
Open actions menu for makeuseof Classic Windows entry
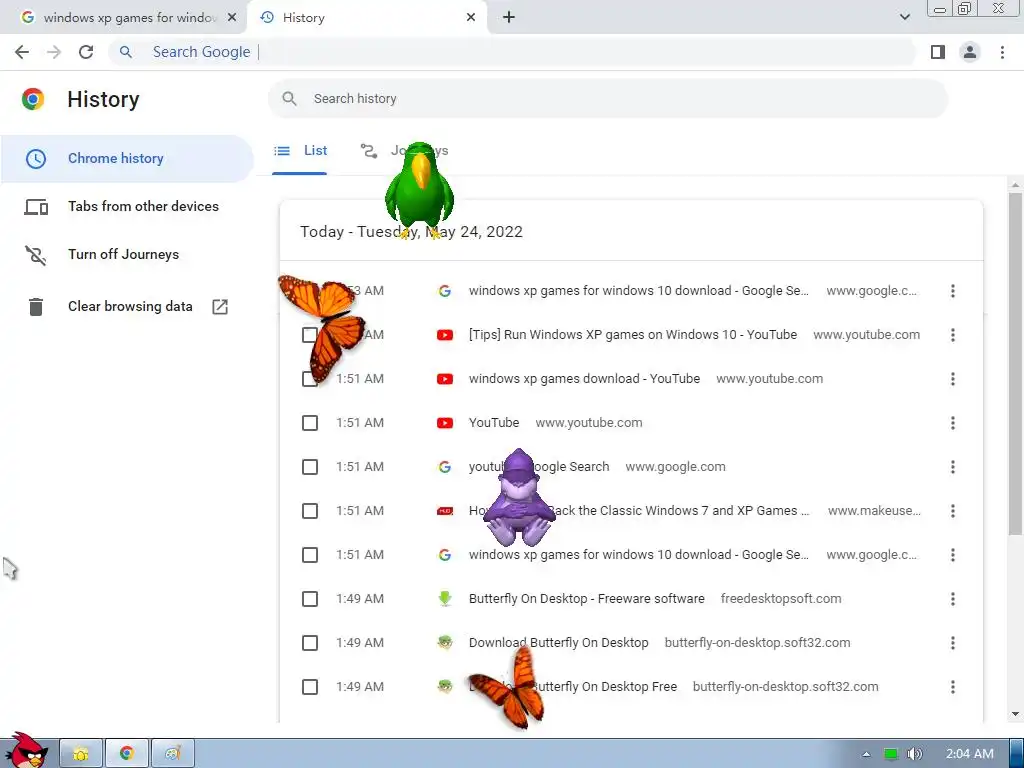[953, 511]
